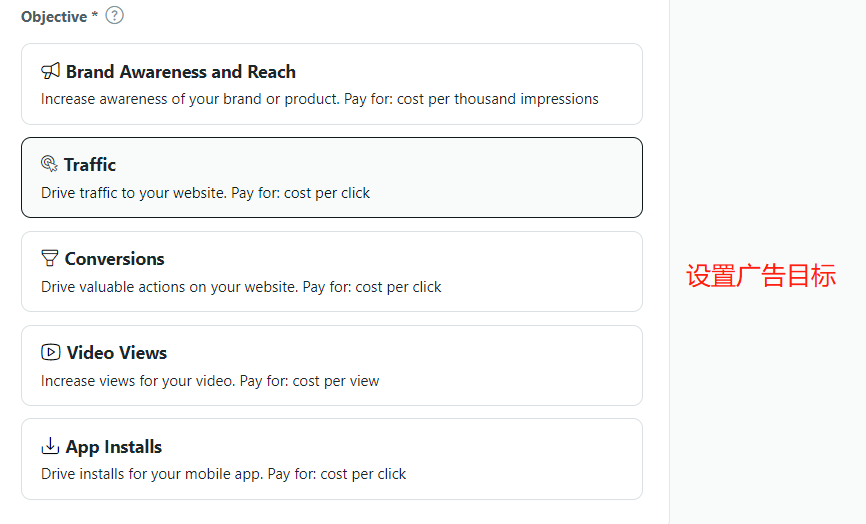This screenshot has height=524, width=866.
Task: Click the play icon beside Video Views
Action: pyautogui.click(x=50, y=352)
